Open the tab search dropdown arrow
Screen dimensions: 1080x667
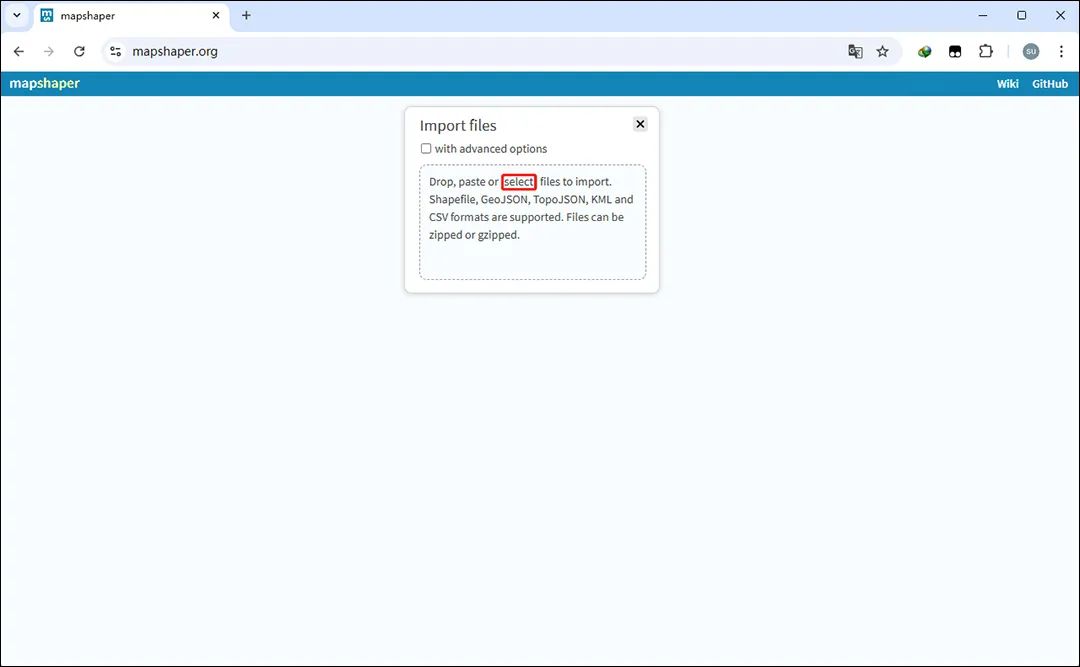(x=17, y=15)
